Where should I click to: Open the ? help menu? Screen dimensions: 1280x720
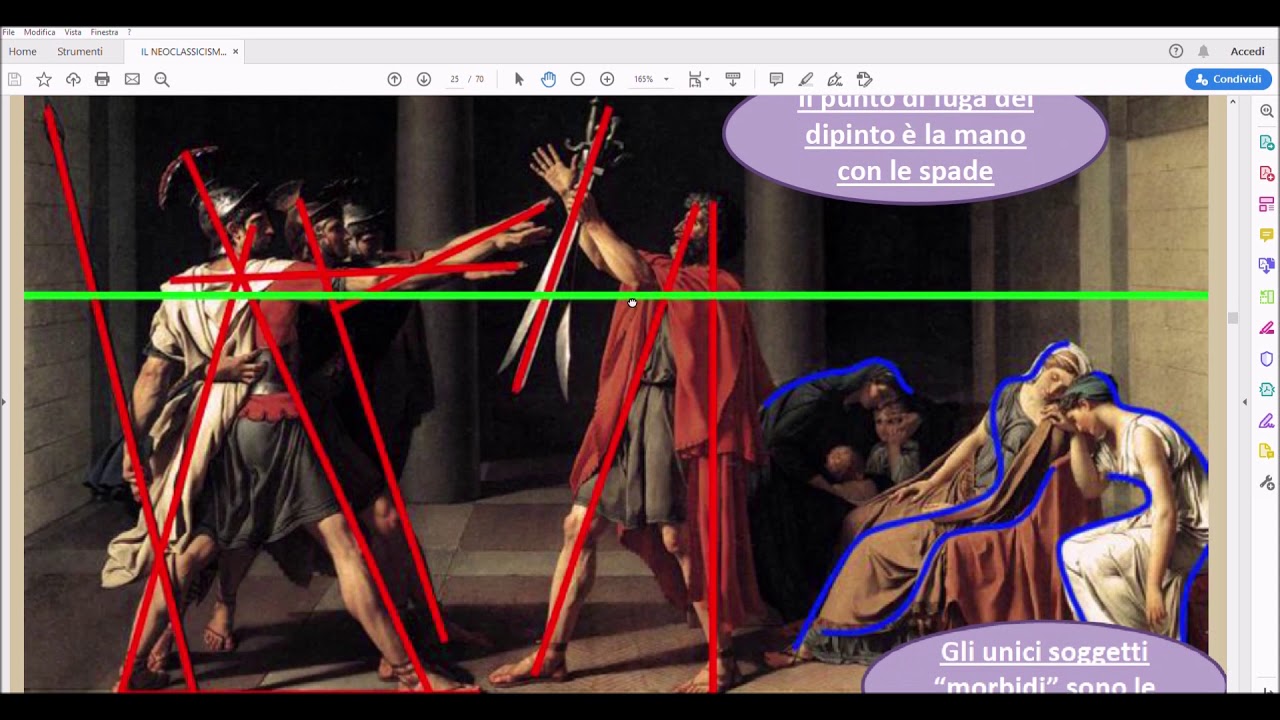(x=129, y=32)
